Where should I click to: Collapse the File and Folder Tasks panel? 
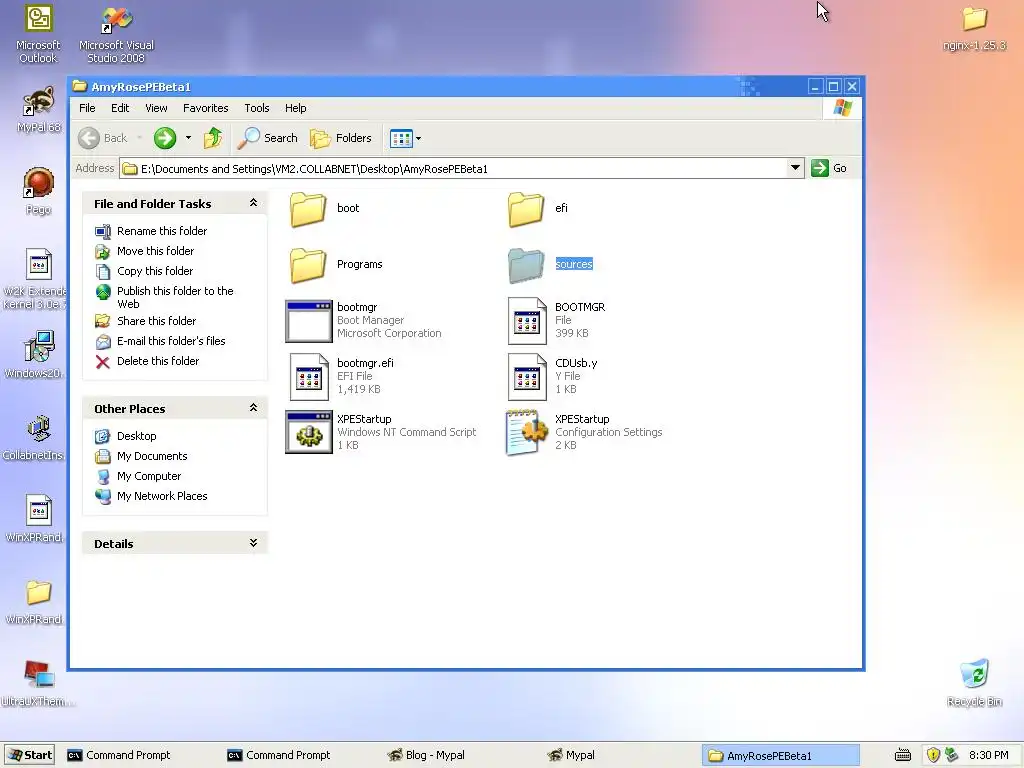(x=253, y=203)
